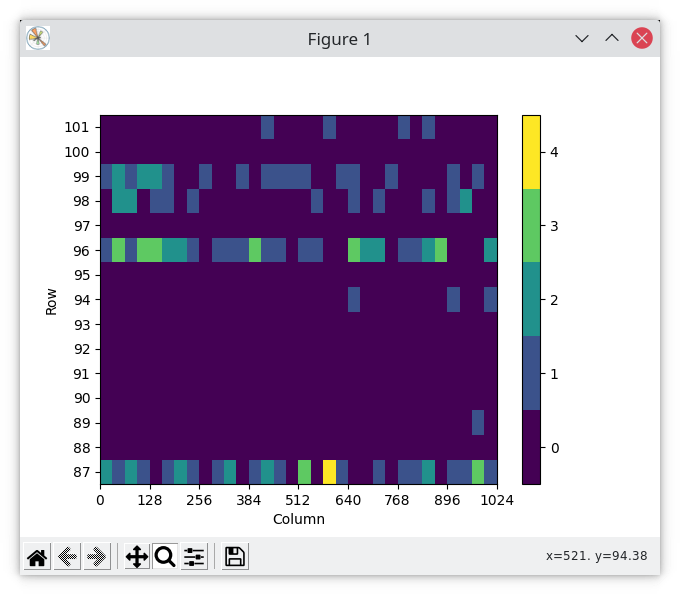Click the colorbar tick label '2'
680x595 pixels.
[554, 300]
